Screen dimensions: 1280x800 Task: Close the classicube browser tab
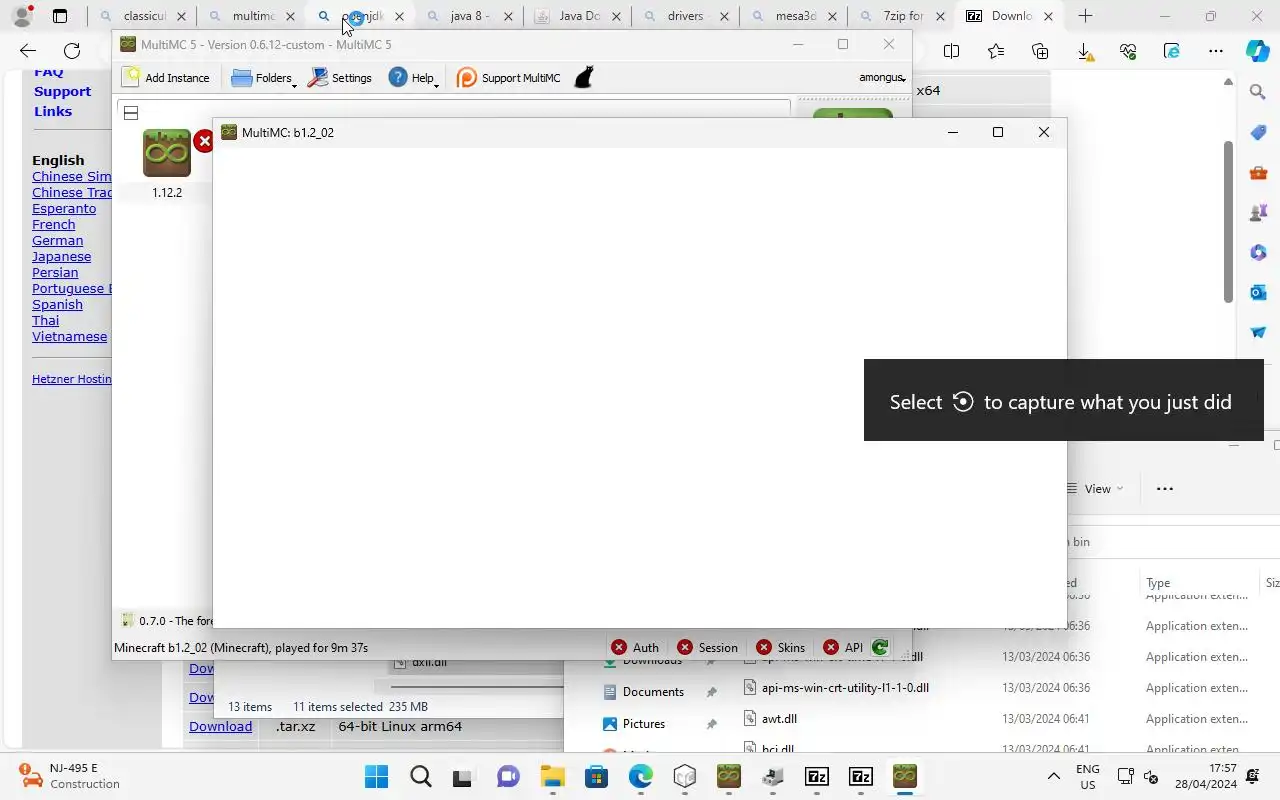pyautogui.click(x=181, y=17)
